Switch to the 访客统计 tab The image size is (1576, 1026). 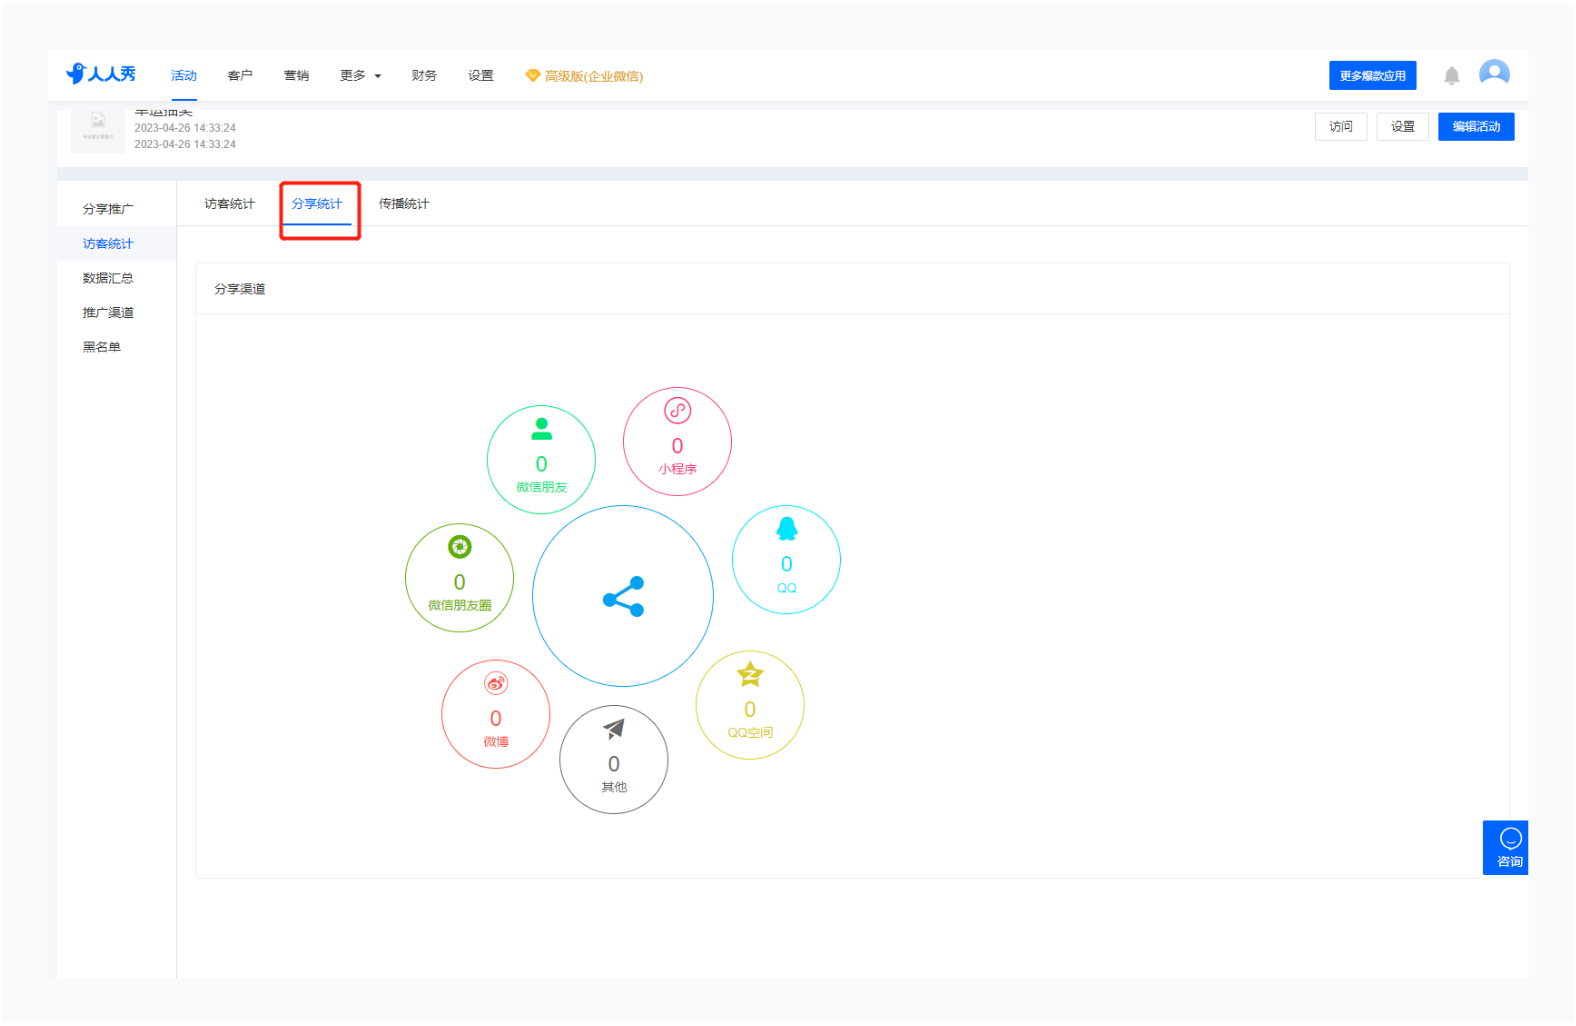point(230,204)
